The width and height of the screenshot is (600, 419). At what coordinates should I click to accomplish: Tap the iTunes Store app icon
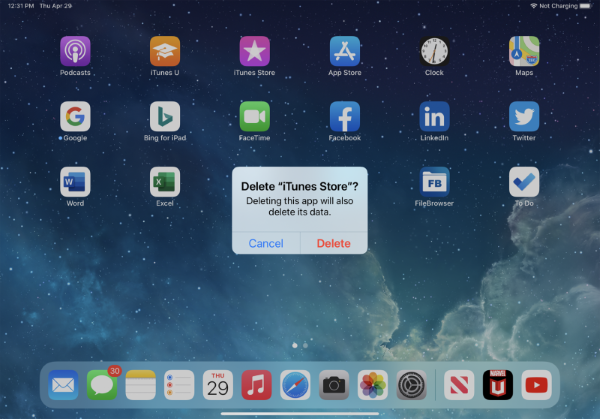(x=254, y=51)
